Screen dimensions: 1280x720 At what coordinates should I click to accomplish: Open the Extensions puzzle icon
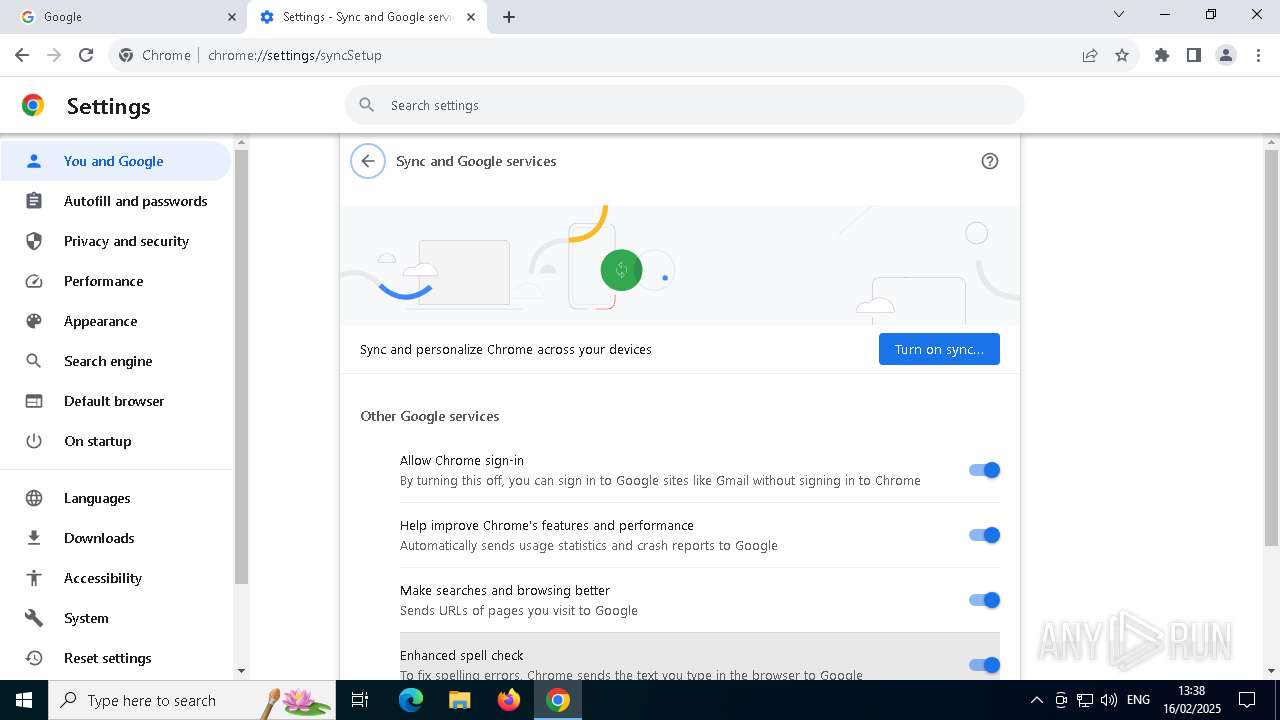[1162, 55]
